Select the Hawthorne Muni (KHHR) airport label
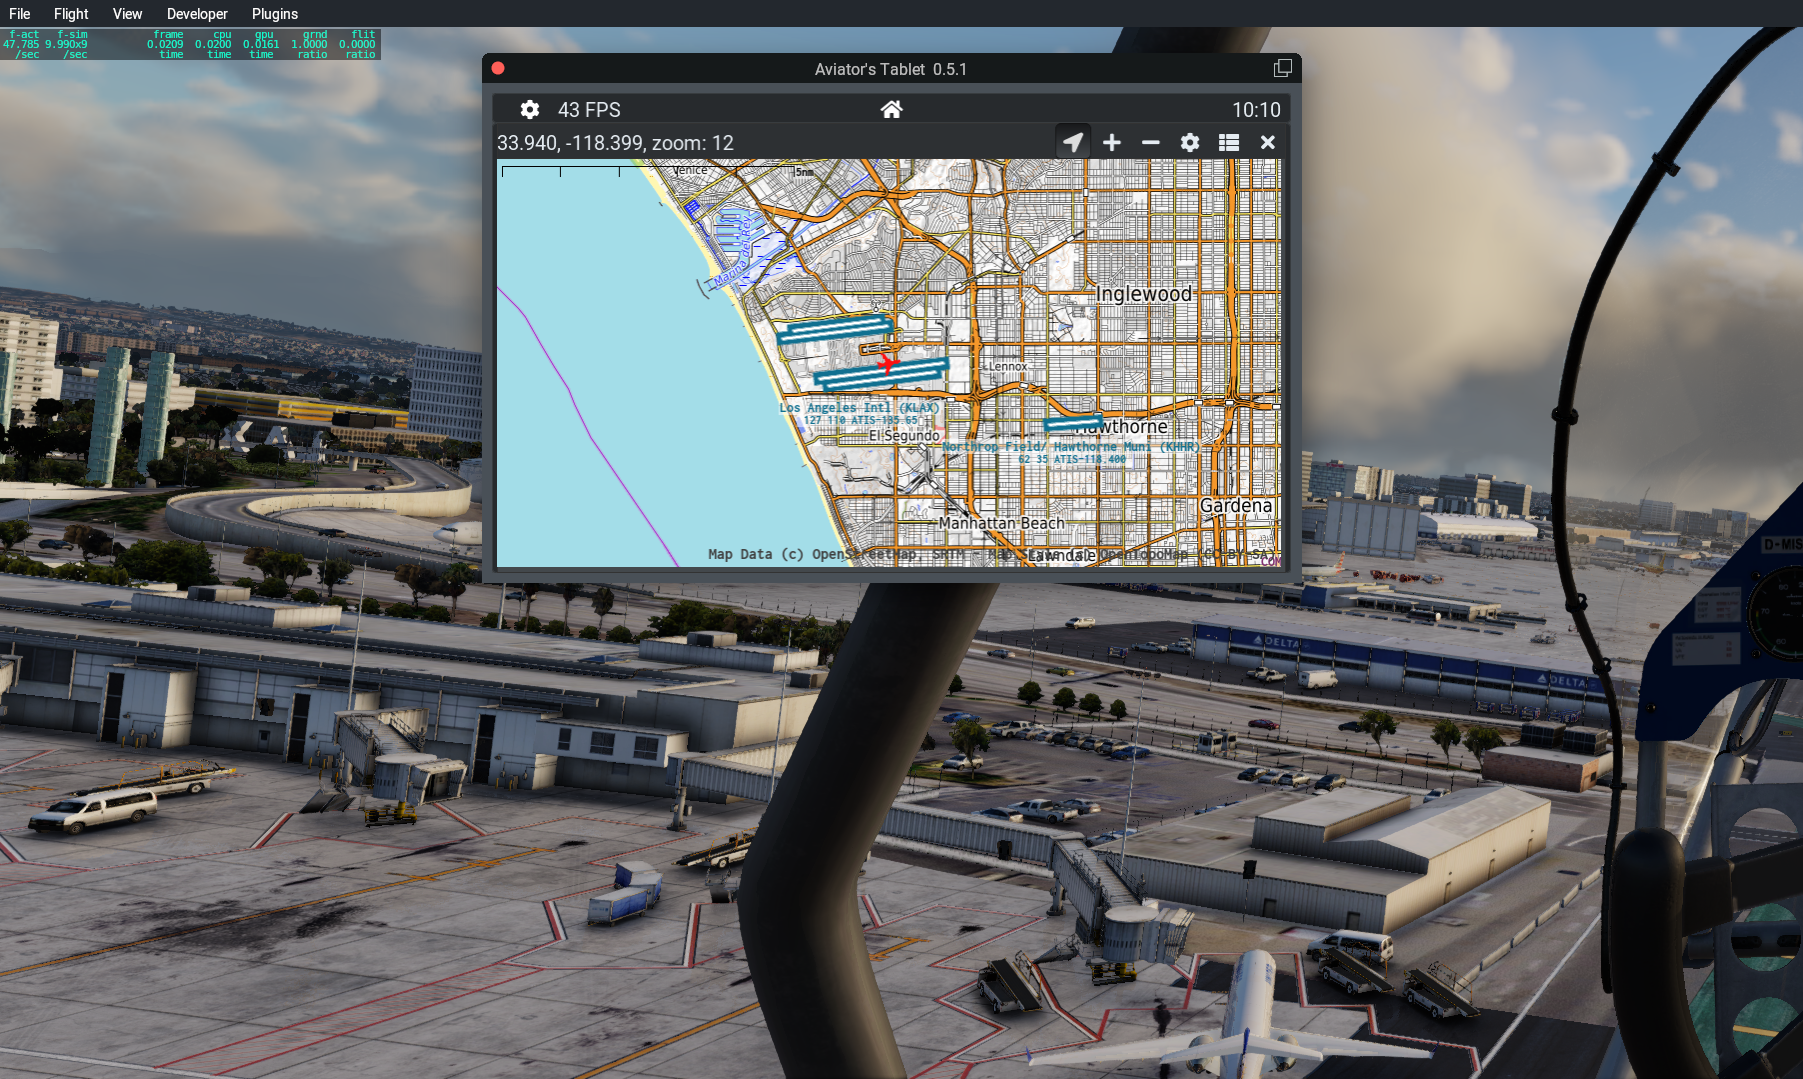The width and height of the screenshot is (1803, 1079). [1071, 447]
